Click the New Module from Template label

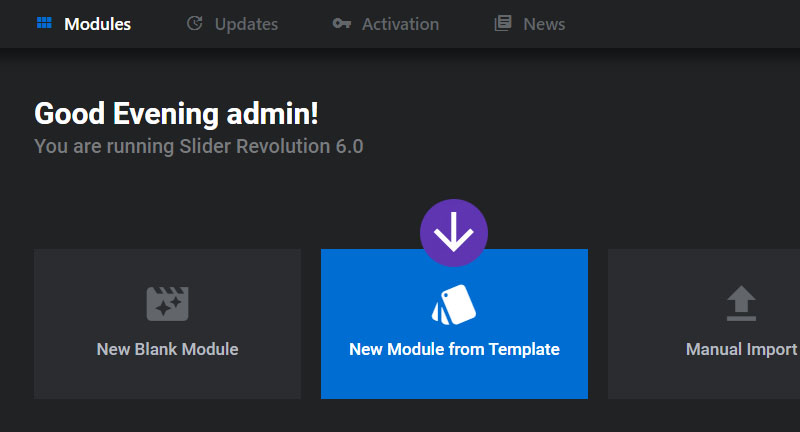[x=454, y=349]
